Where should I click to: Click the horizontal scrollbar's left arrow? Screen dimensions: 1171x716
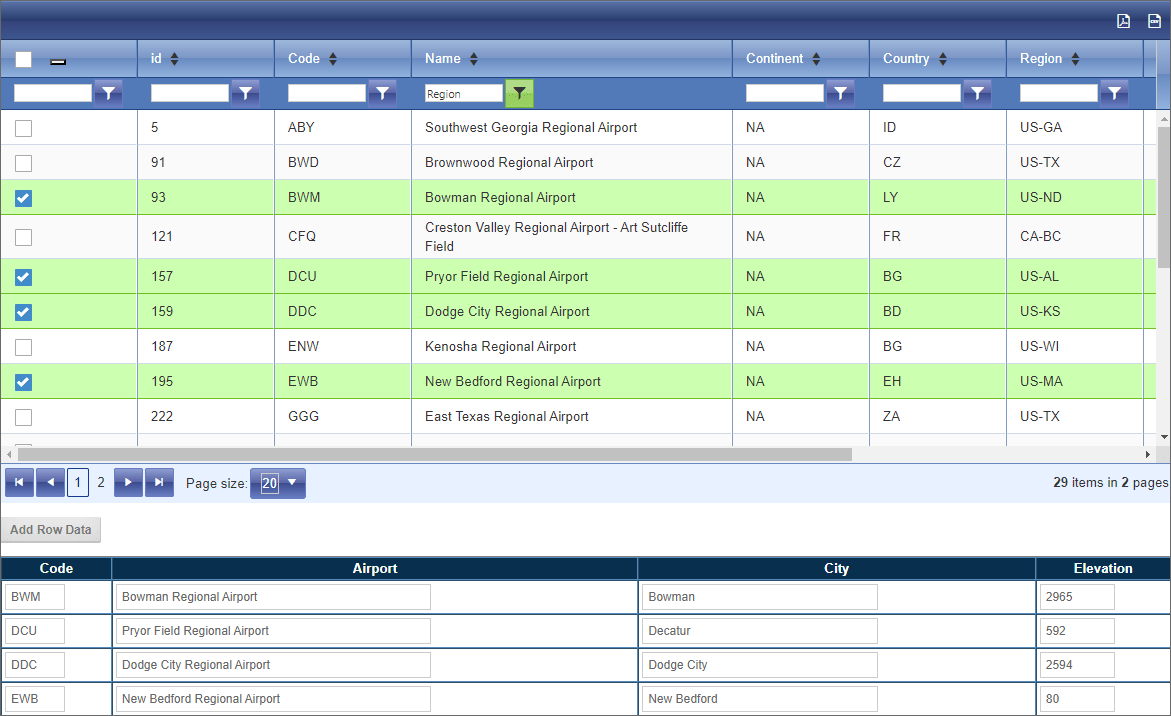[9, 454]
